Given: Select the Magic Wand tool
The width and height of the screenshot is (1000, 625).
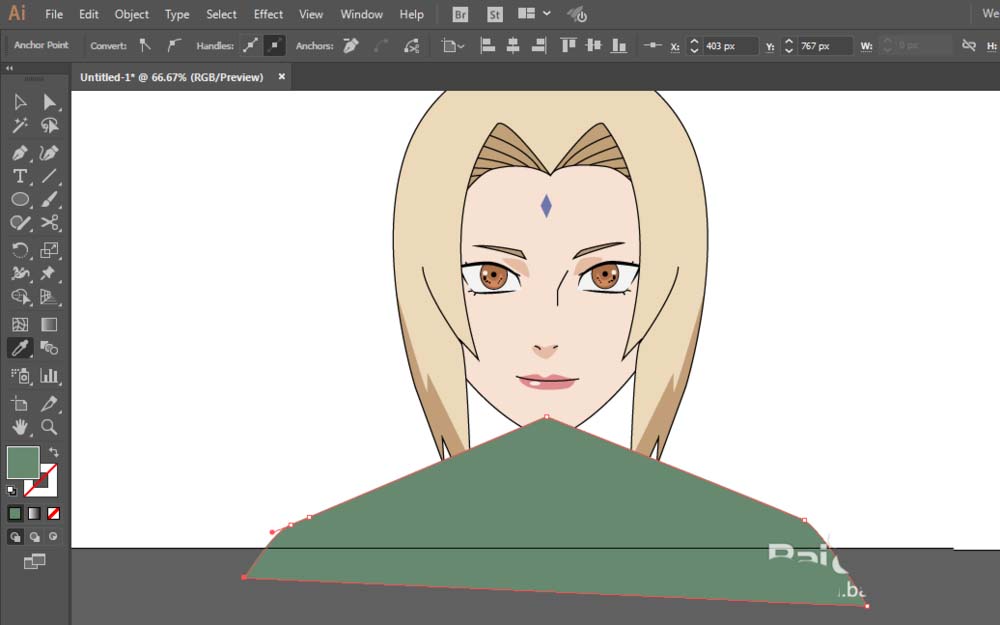Looking at the screenshot, I should pyautogui.click(x=20, y=126).
